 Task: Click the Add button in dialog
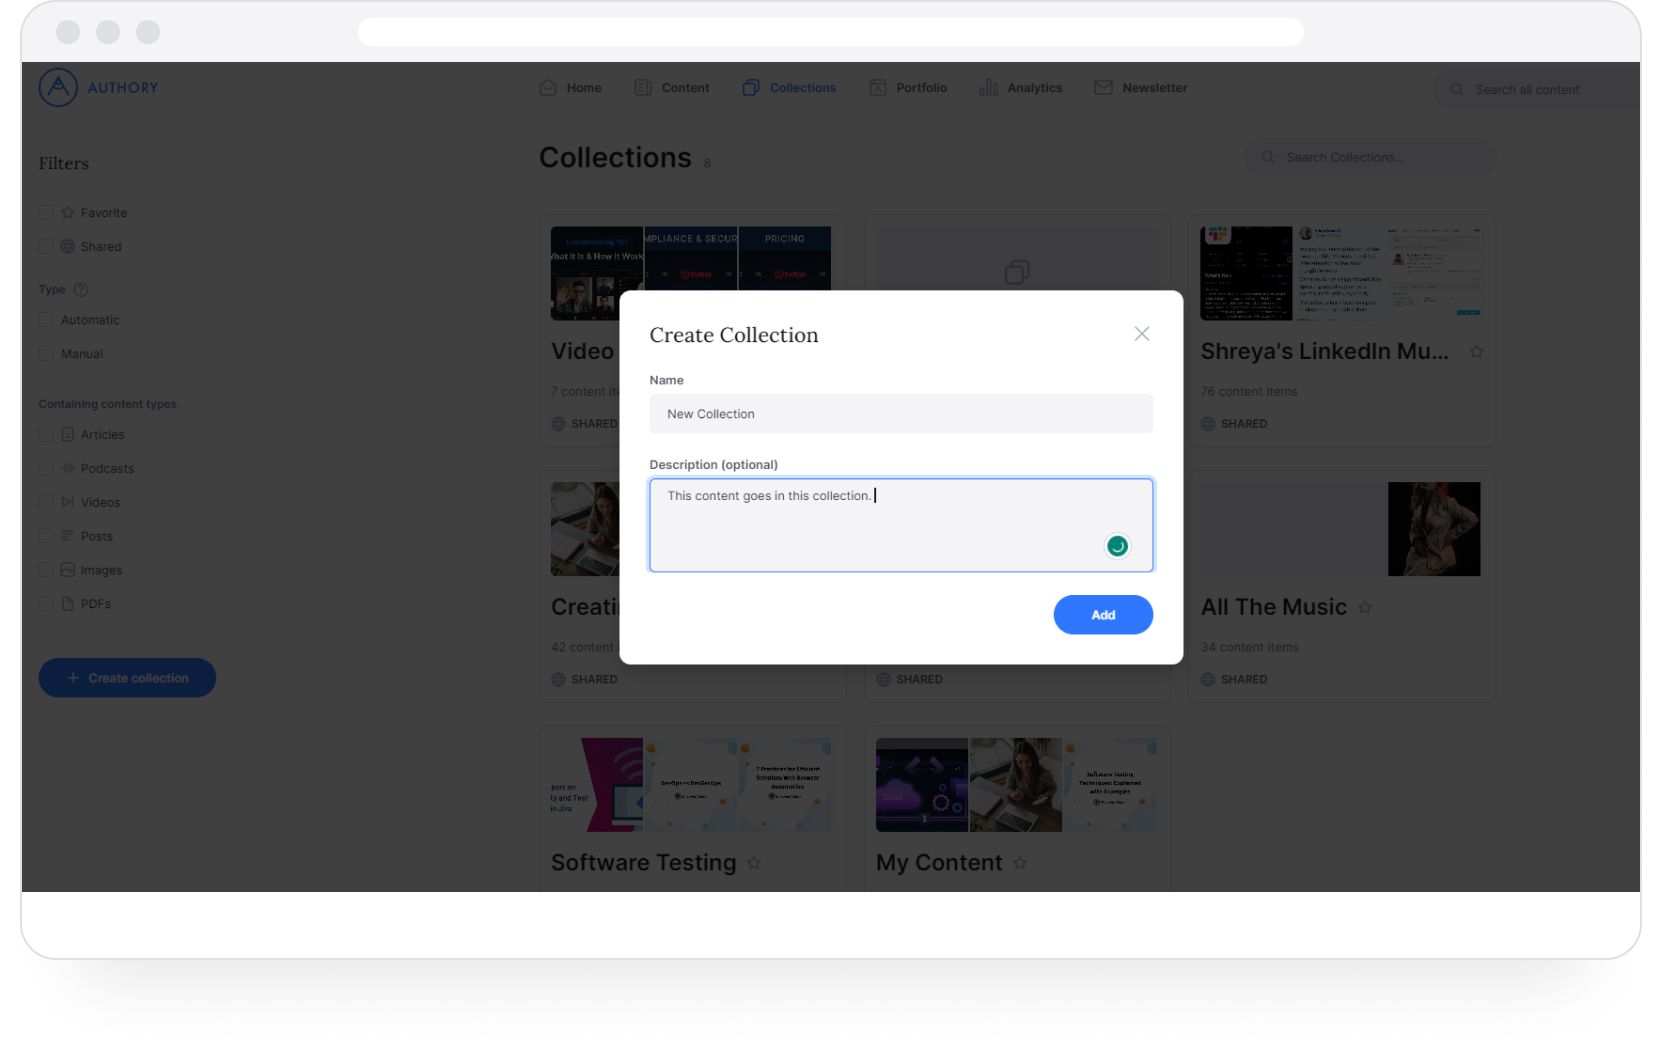point(1102,615)
